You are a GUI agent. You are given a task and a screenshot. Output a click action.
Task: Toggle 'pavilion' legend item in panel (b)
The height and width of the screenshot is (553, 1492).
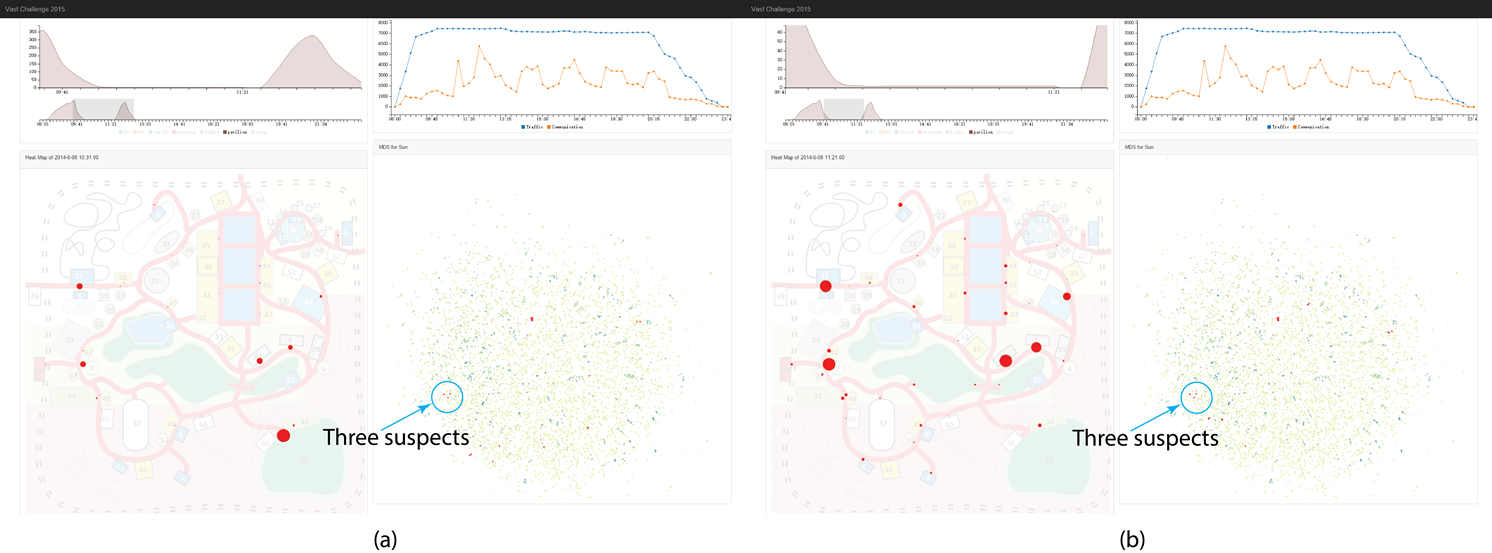(981, 132)
